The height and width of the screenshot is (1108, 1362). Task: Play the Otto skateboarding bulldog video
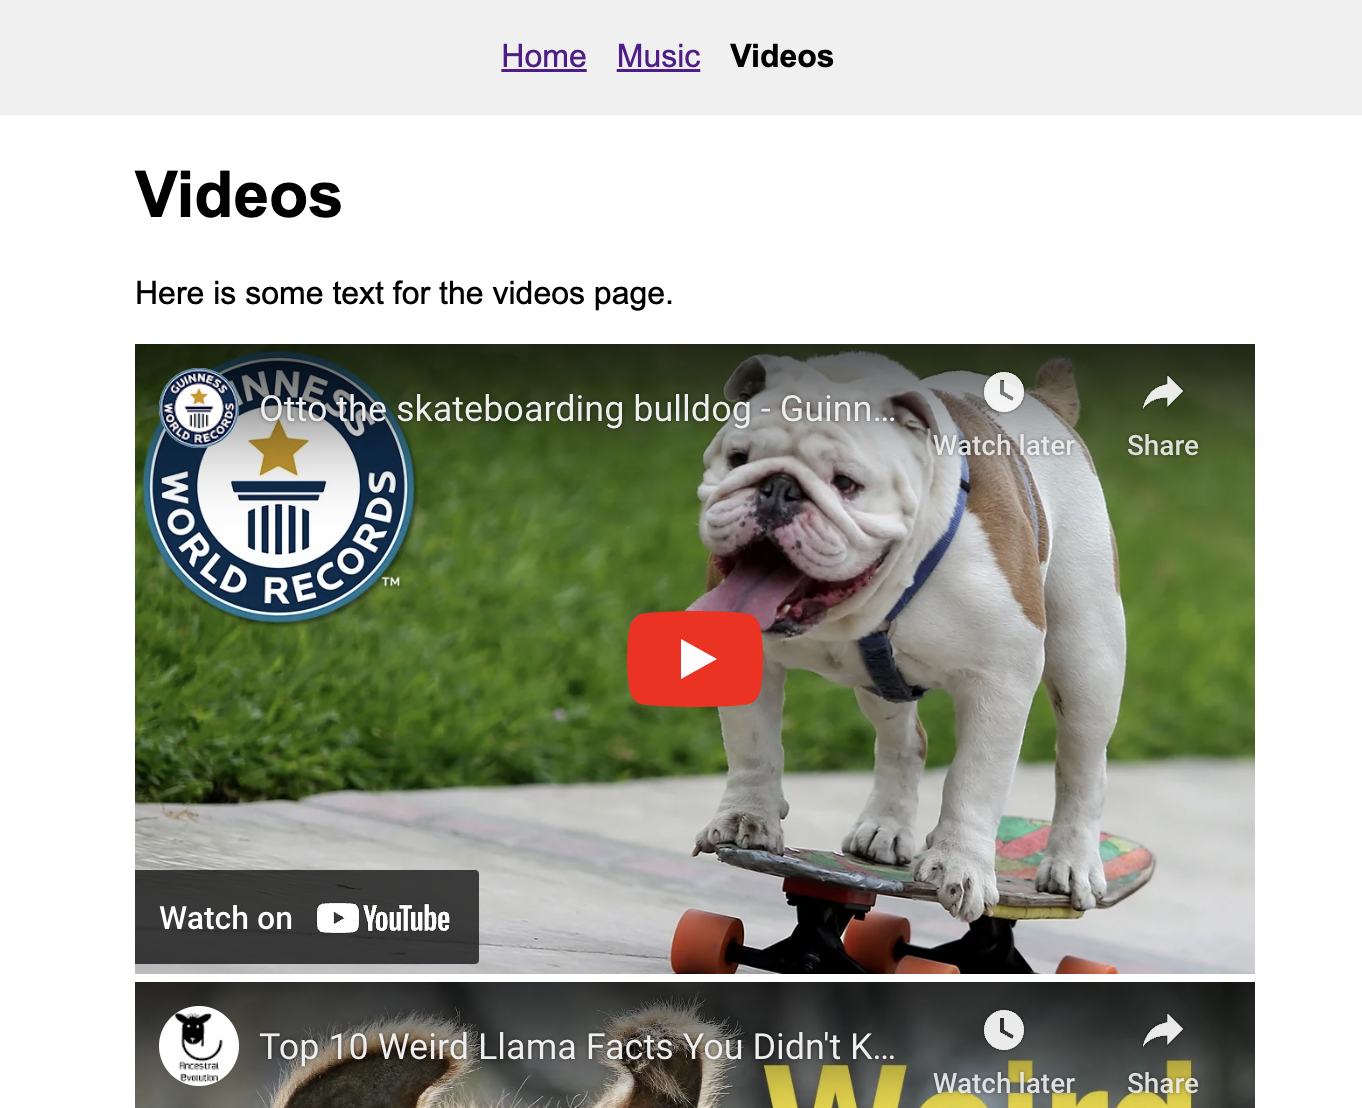[x=695, y=659]
